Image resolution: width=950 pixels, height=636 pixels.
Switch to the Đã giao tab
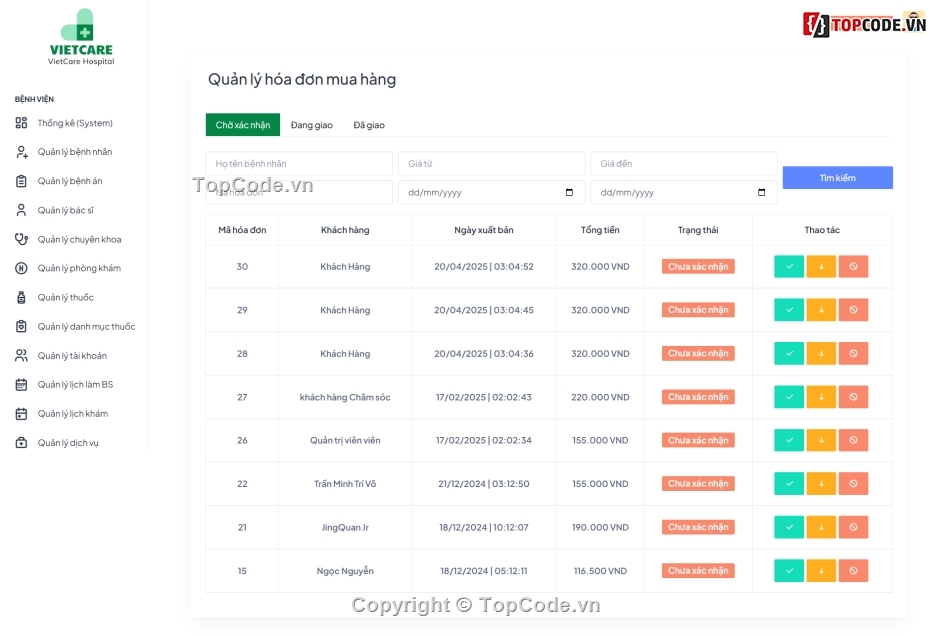click(x=368, y=124)
